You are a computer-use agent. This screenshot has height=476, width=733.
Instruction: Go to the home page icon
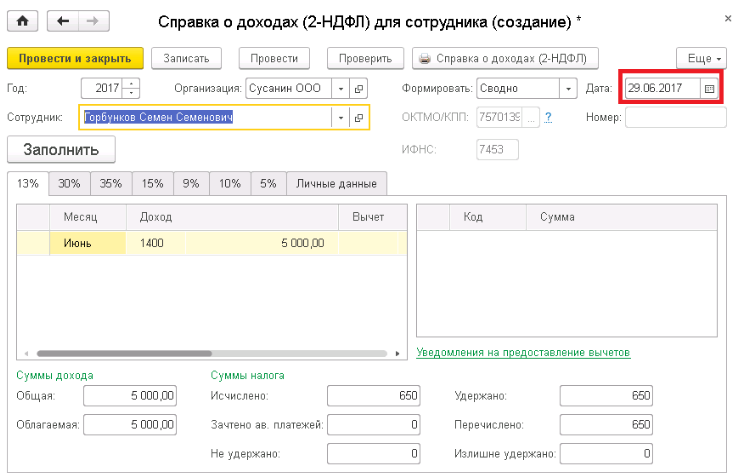tap(22, 21)
